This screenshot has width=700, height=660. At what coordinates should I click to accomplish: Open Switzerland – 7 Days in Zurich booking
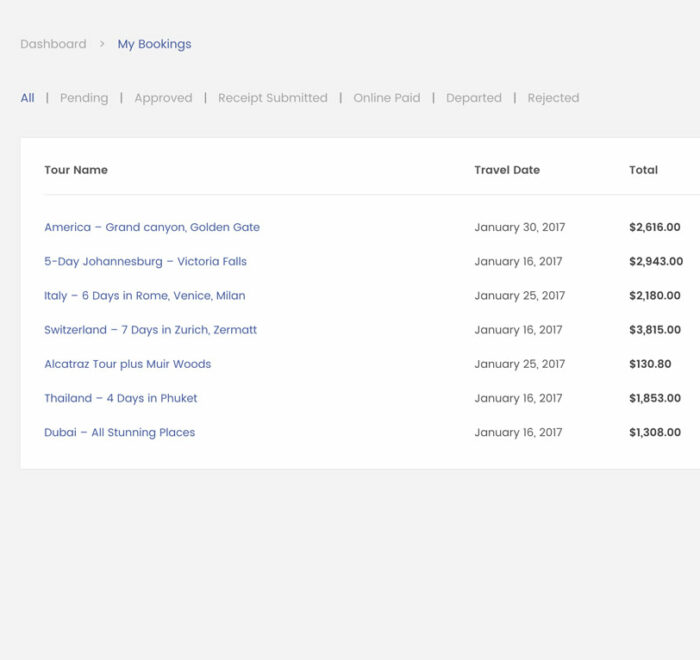click(150, 330)
